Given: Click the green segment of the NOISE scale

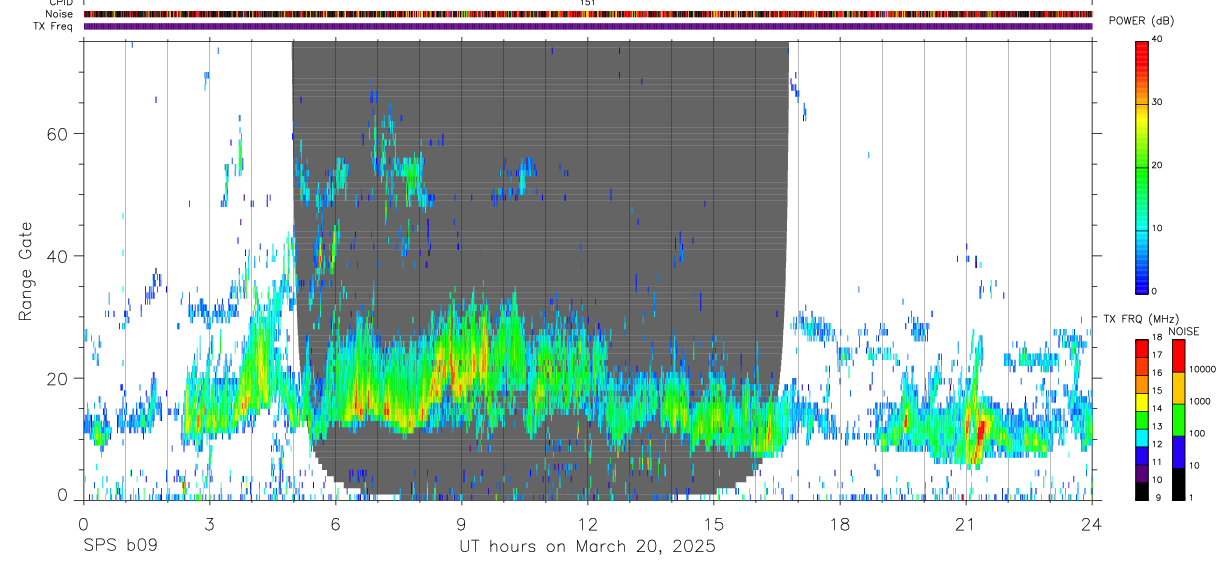Looking at the screenshot, I should 1178,420.
